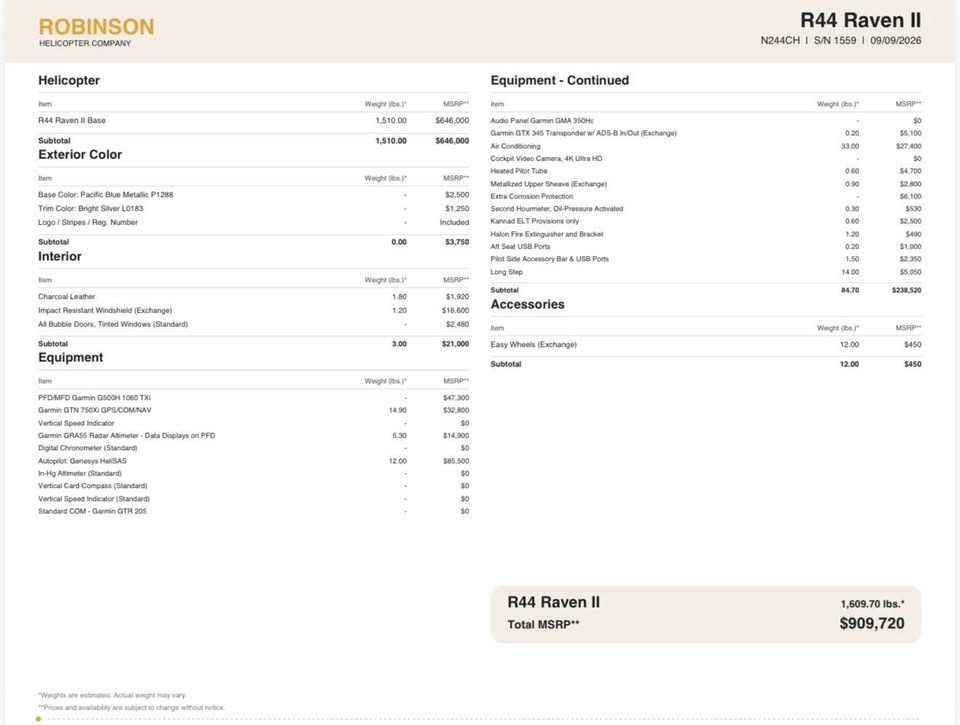This screenshot has height=725, width=960.
Task: Click the Trim Color Bright Silver row
Action: coord(253,209)
